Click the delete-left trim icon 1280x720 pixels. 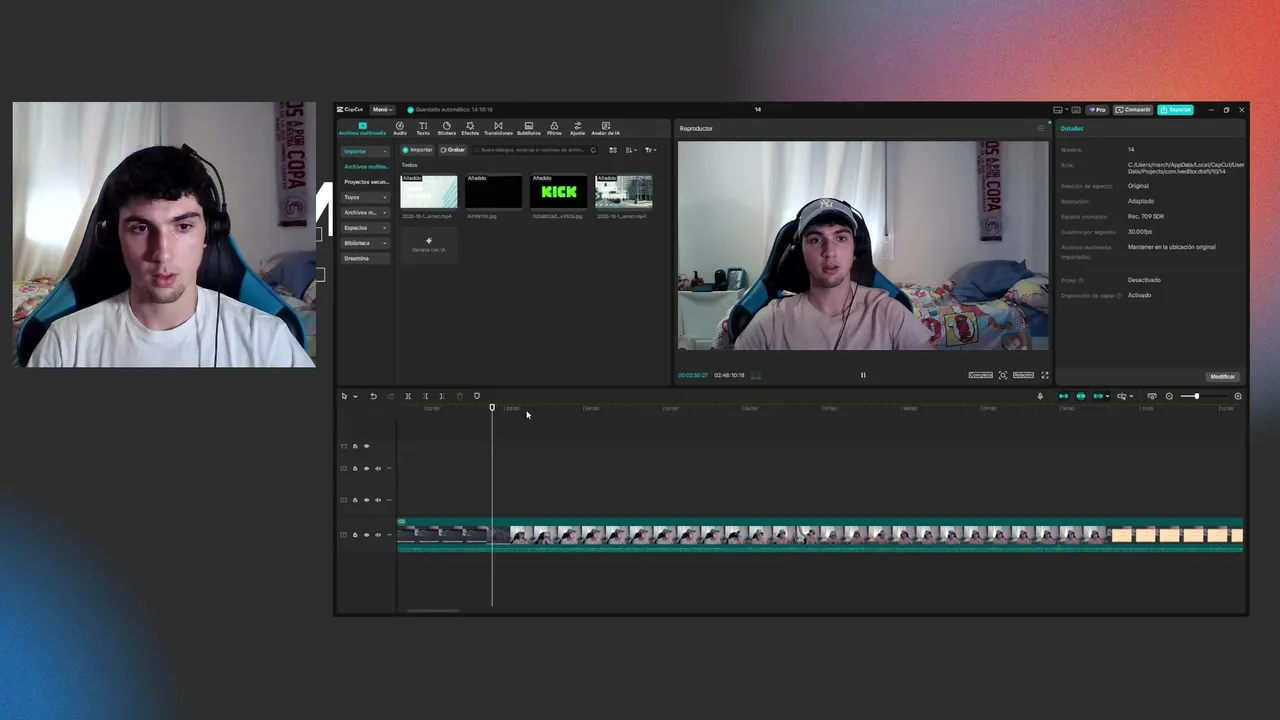[425, 396]
